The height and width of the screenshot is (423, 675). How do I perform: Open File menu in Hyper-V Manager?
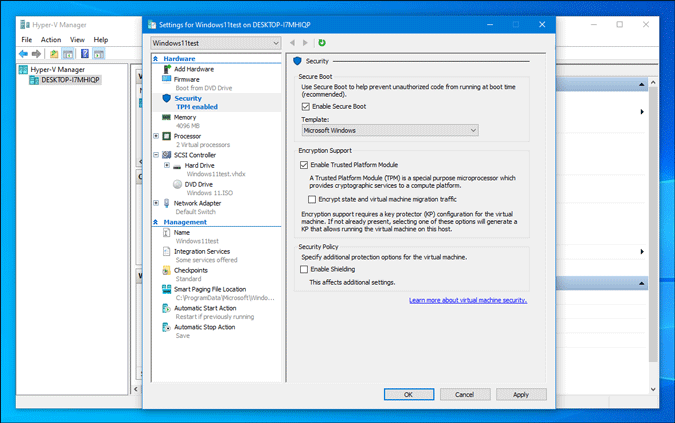coord(27,40)
